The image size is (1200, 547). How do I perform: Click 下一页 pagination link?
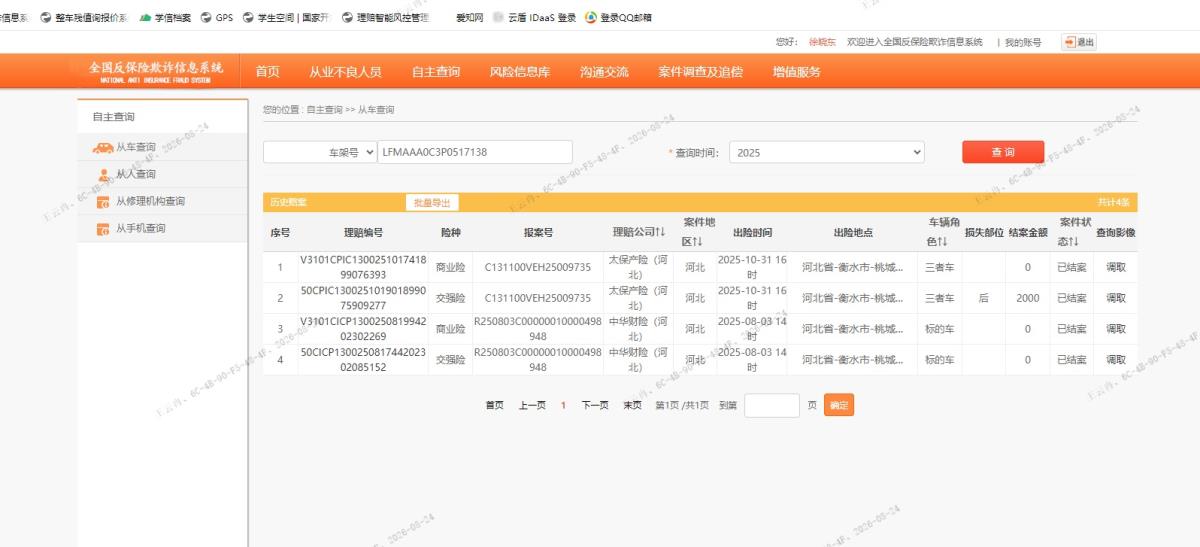click(595, 405)
